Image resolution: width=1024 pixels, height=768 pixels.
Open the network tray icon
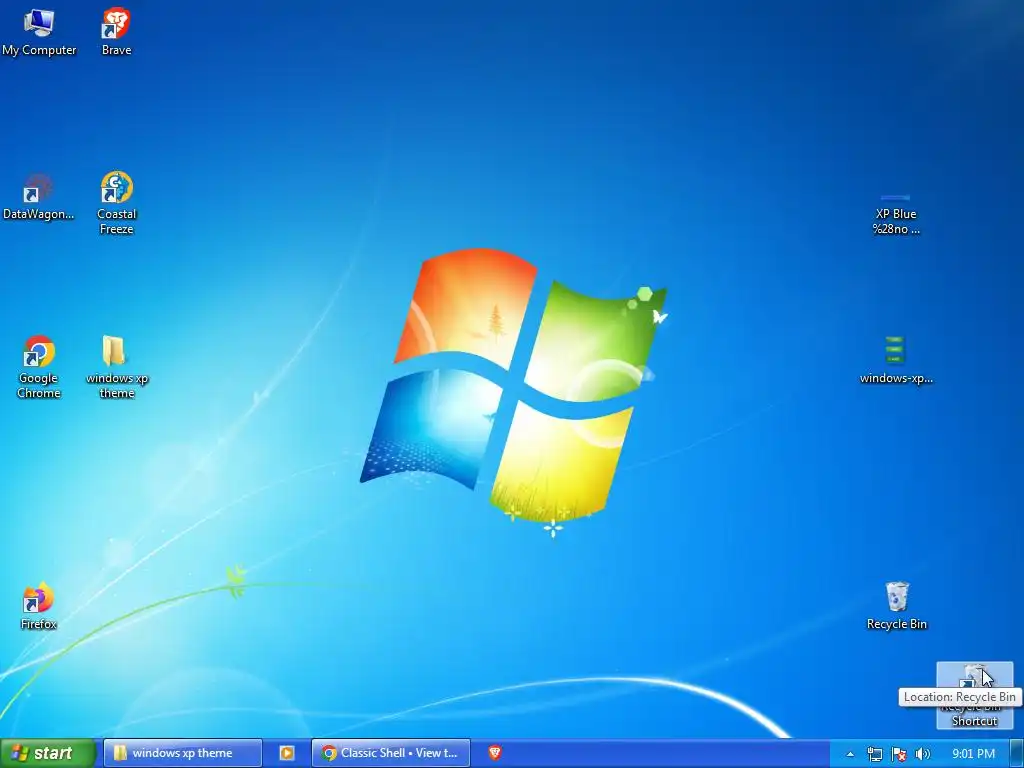pyautogui.click(x=874, y=754)
